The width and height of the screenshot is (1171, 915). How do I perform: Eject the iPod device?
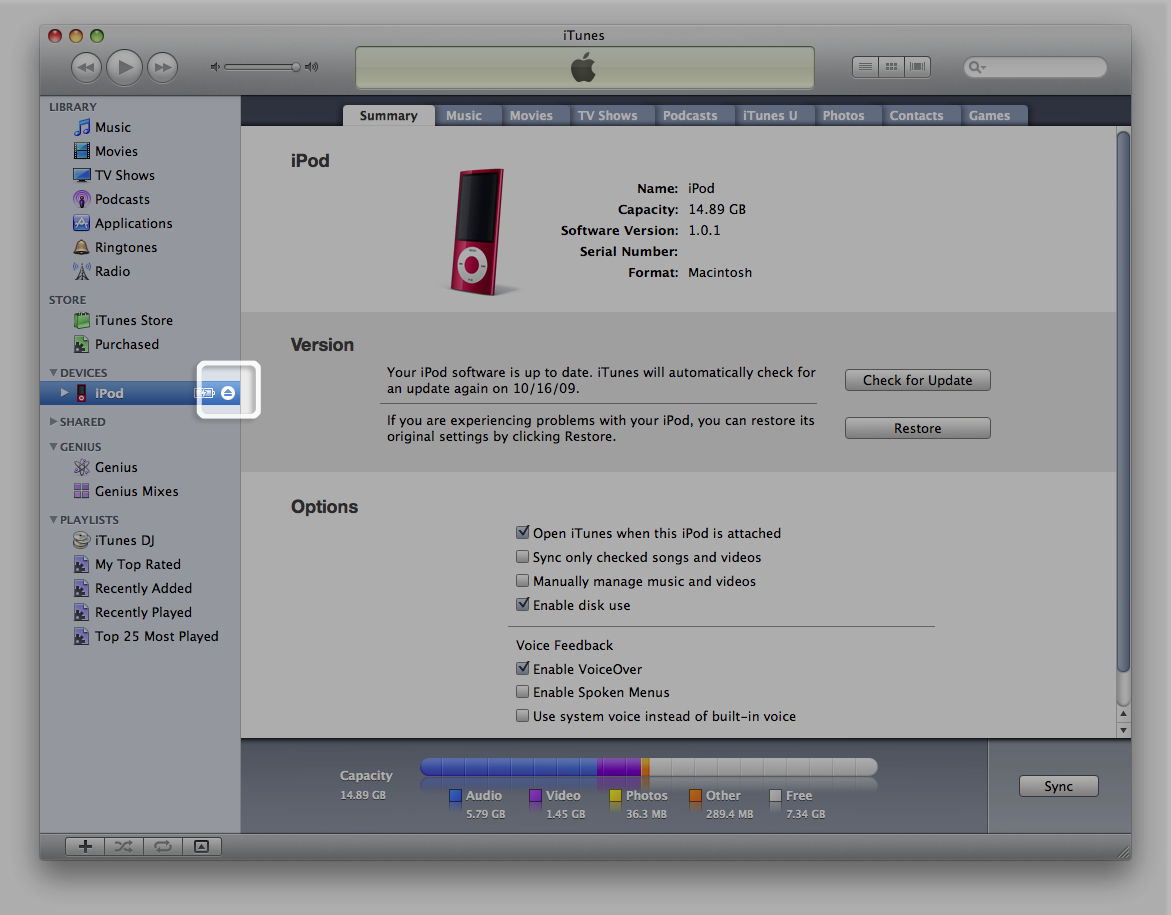click(228, 393)
